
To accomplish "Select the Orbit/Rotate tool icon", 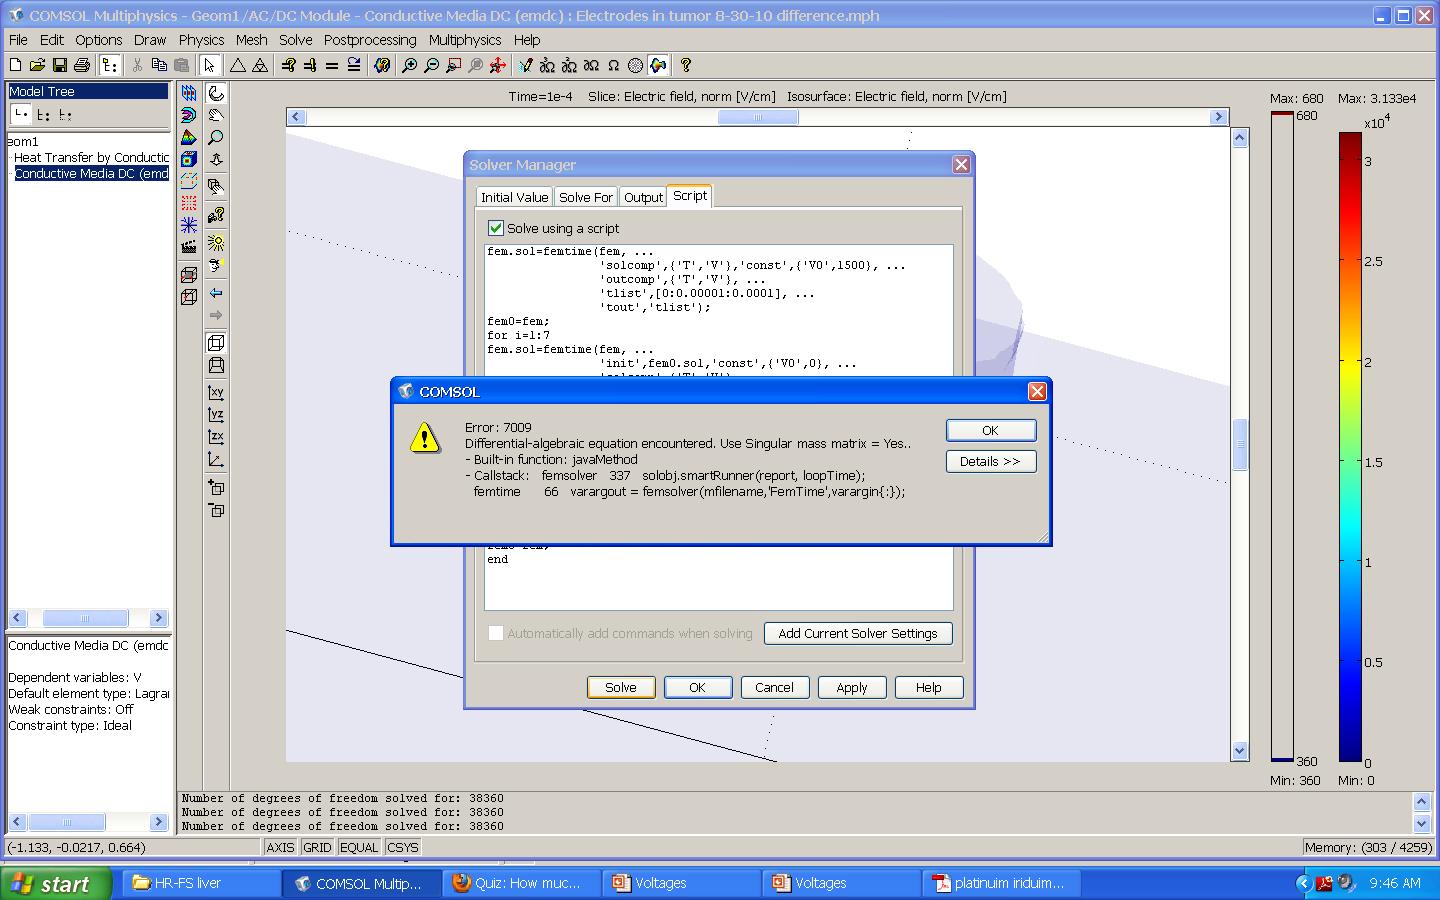I will [216, 93].
